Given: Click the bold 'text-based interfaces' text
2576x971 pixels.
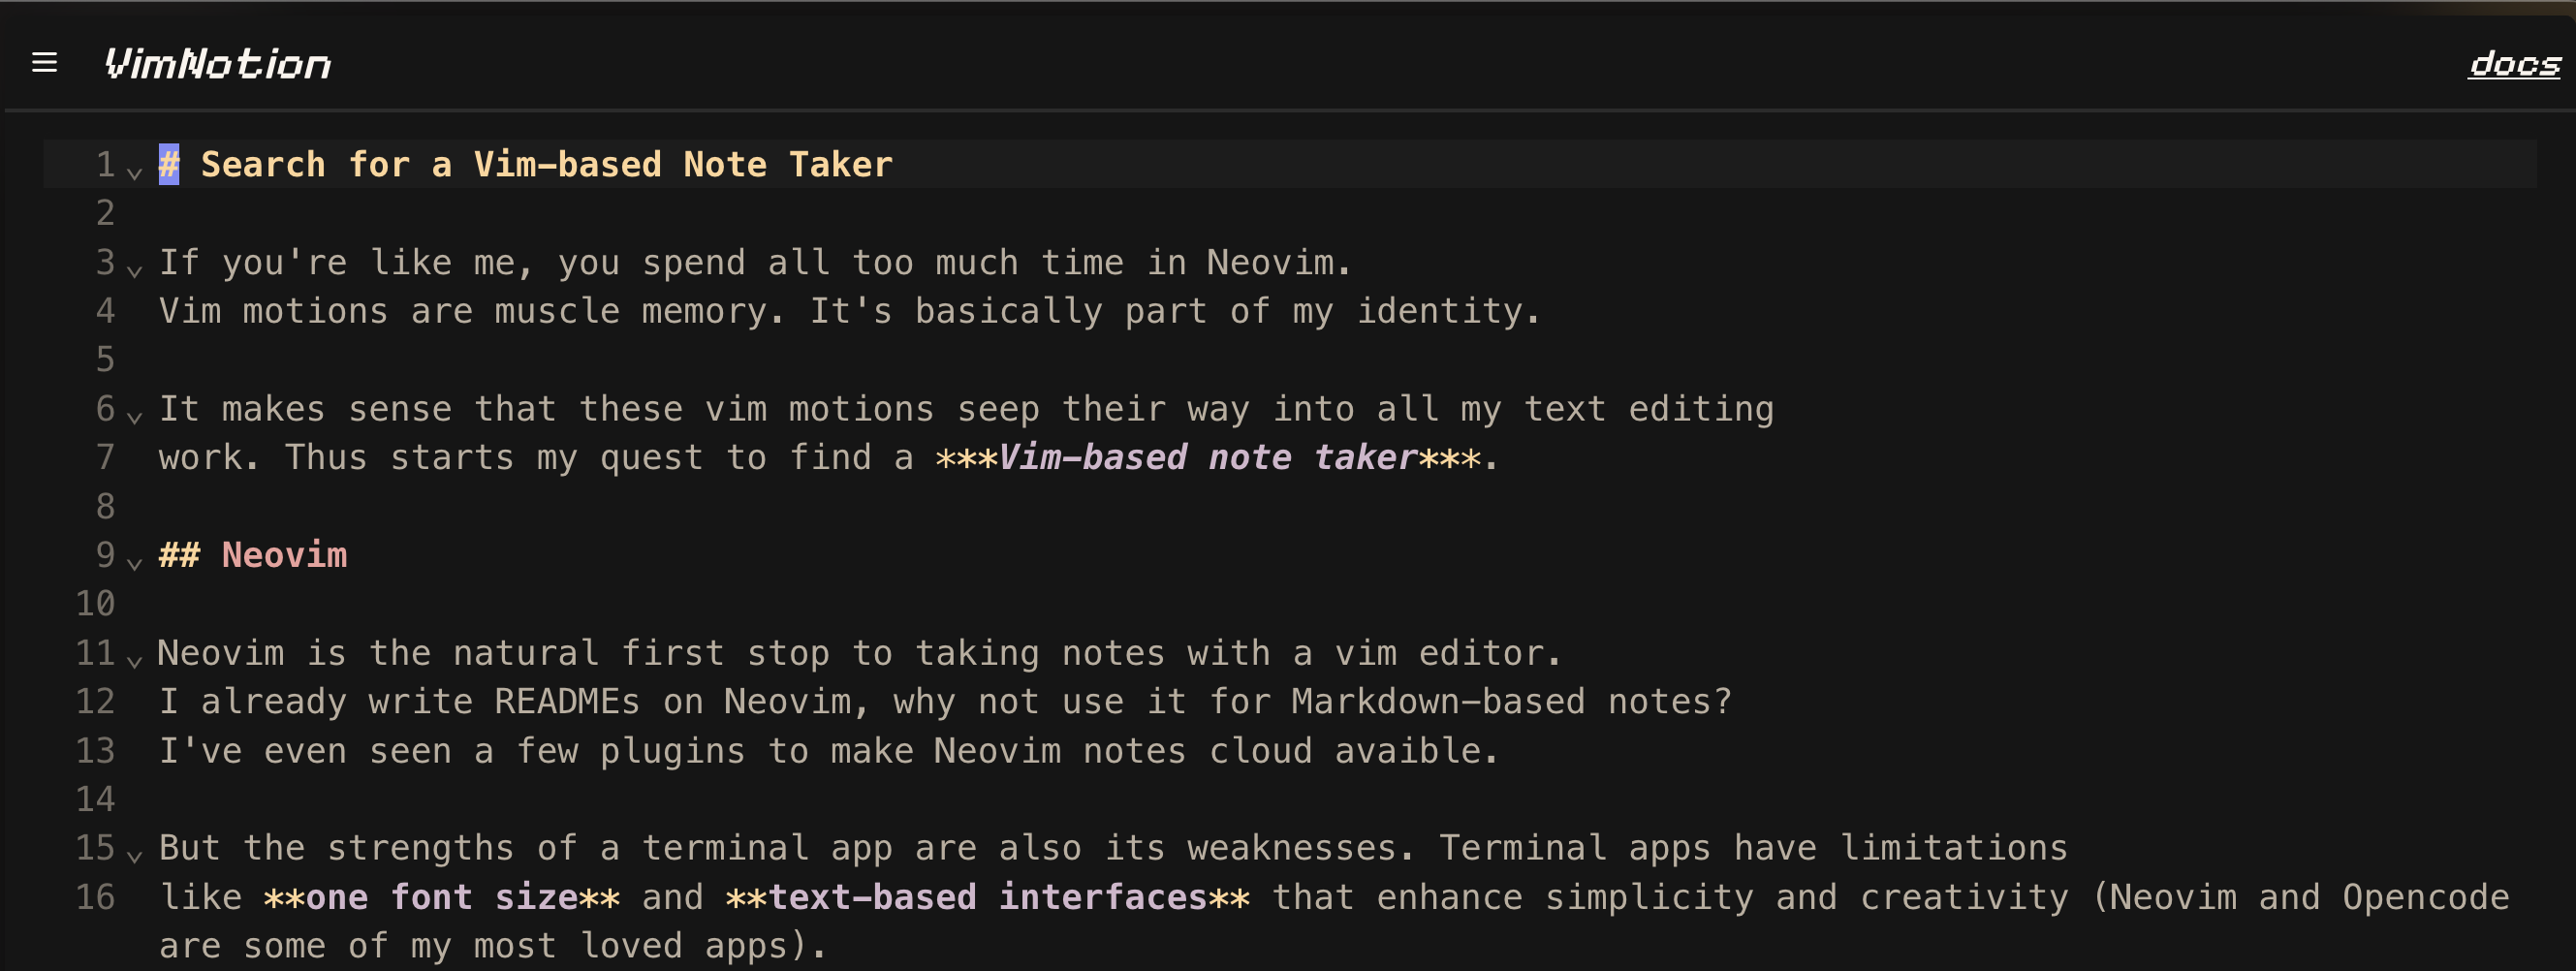Looking at the screenshot, I should 987,897.
